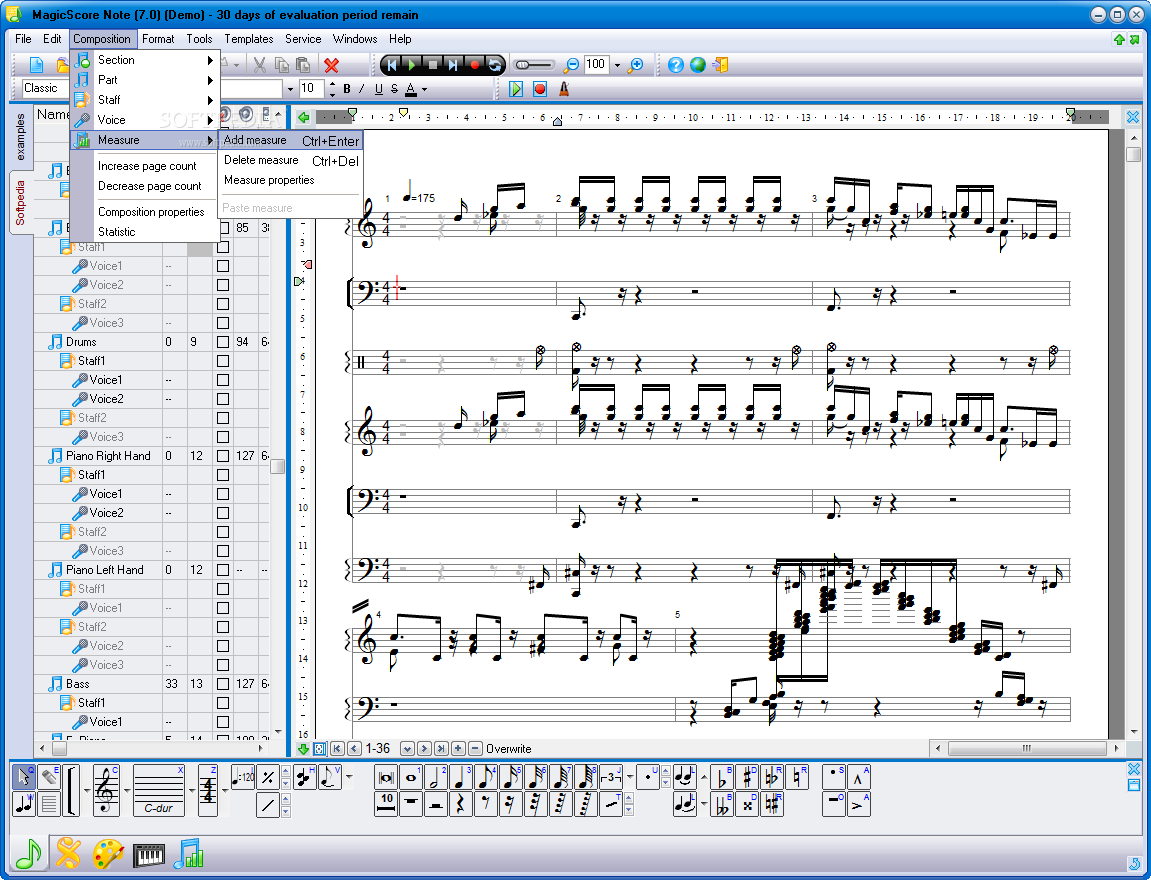Toggle the Drums row checkbox
Viewport: 1151px width, 880px height.
coord(223,342)
